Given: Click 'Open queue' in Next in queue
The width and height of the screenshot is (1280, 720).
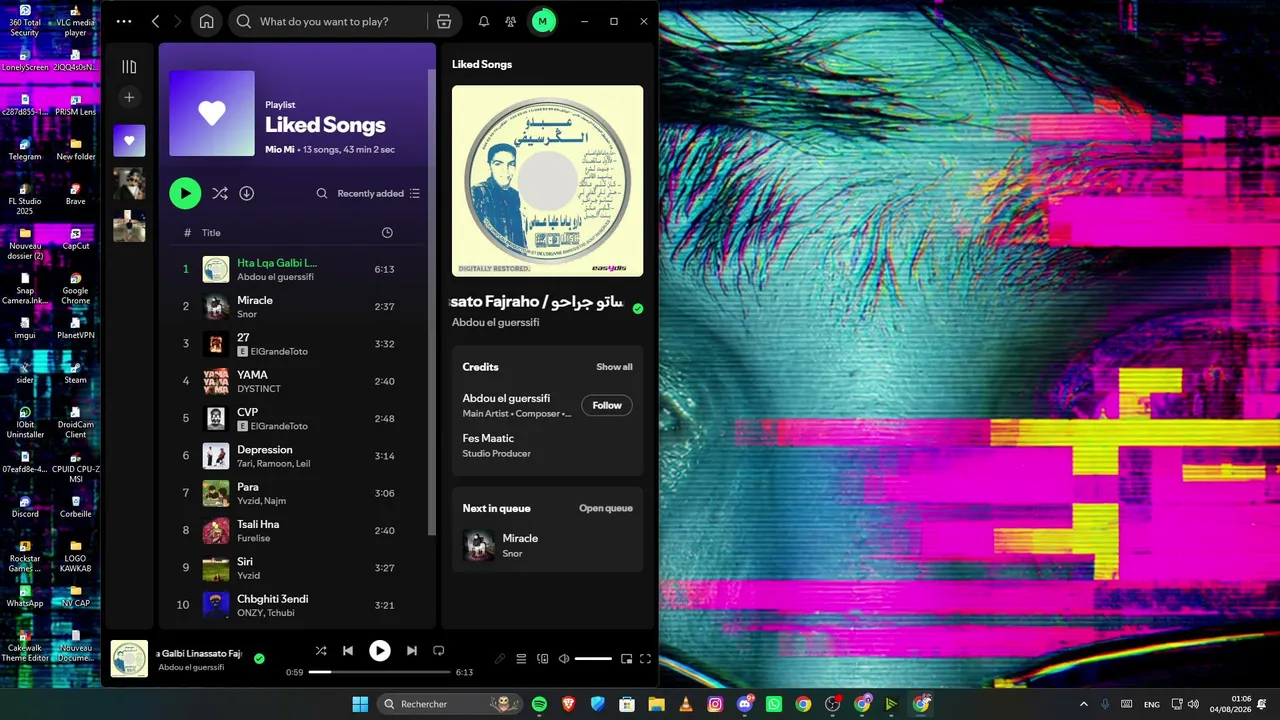Looking at the screenshot, I should (x=606, y=508).
